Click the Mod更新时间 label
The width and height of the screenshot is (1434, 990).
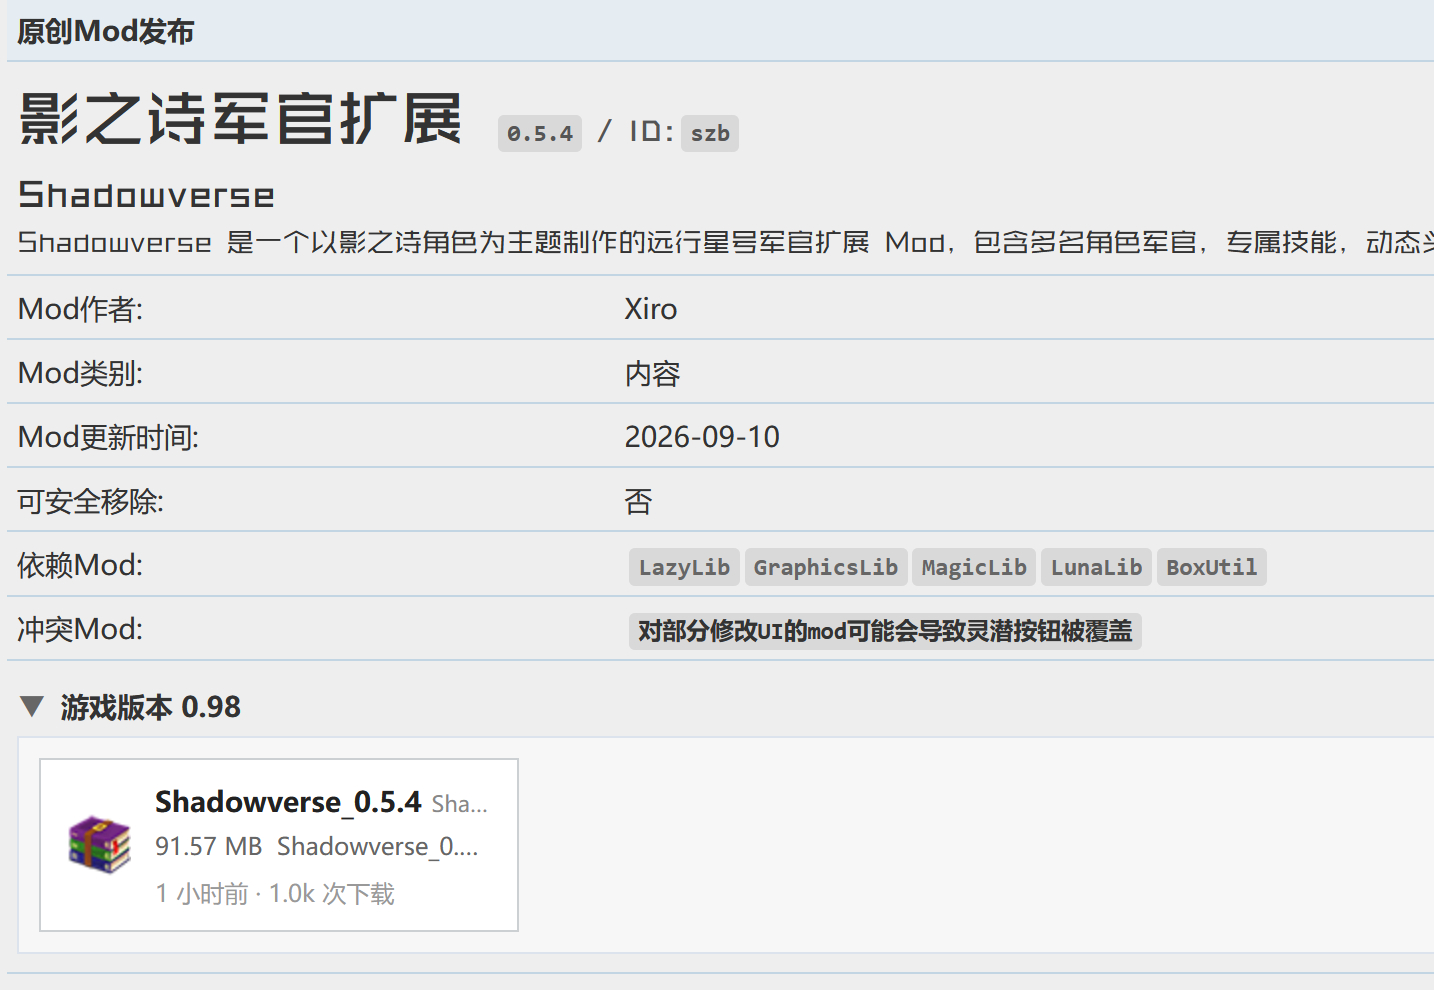[x=109, y=437]
